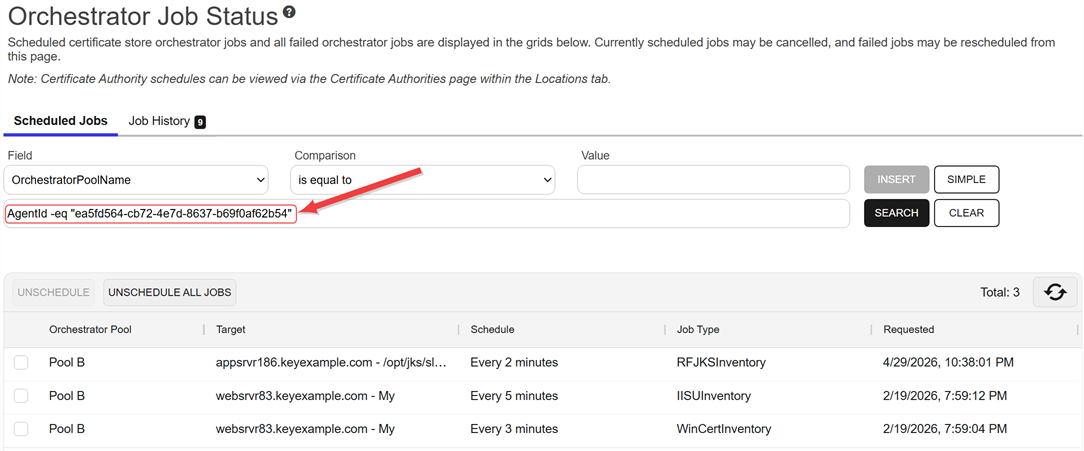The height and width of the screenshot is (451, 1084).
Task: Open the help icon beside Orchestrator Job Status
Action: pyautogui.click(x=290, y=12)
